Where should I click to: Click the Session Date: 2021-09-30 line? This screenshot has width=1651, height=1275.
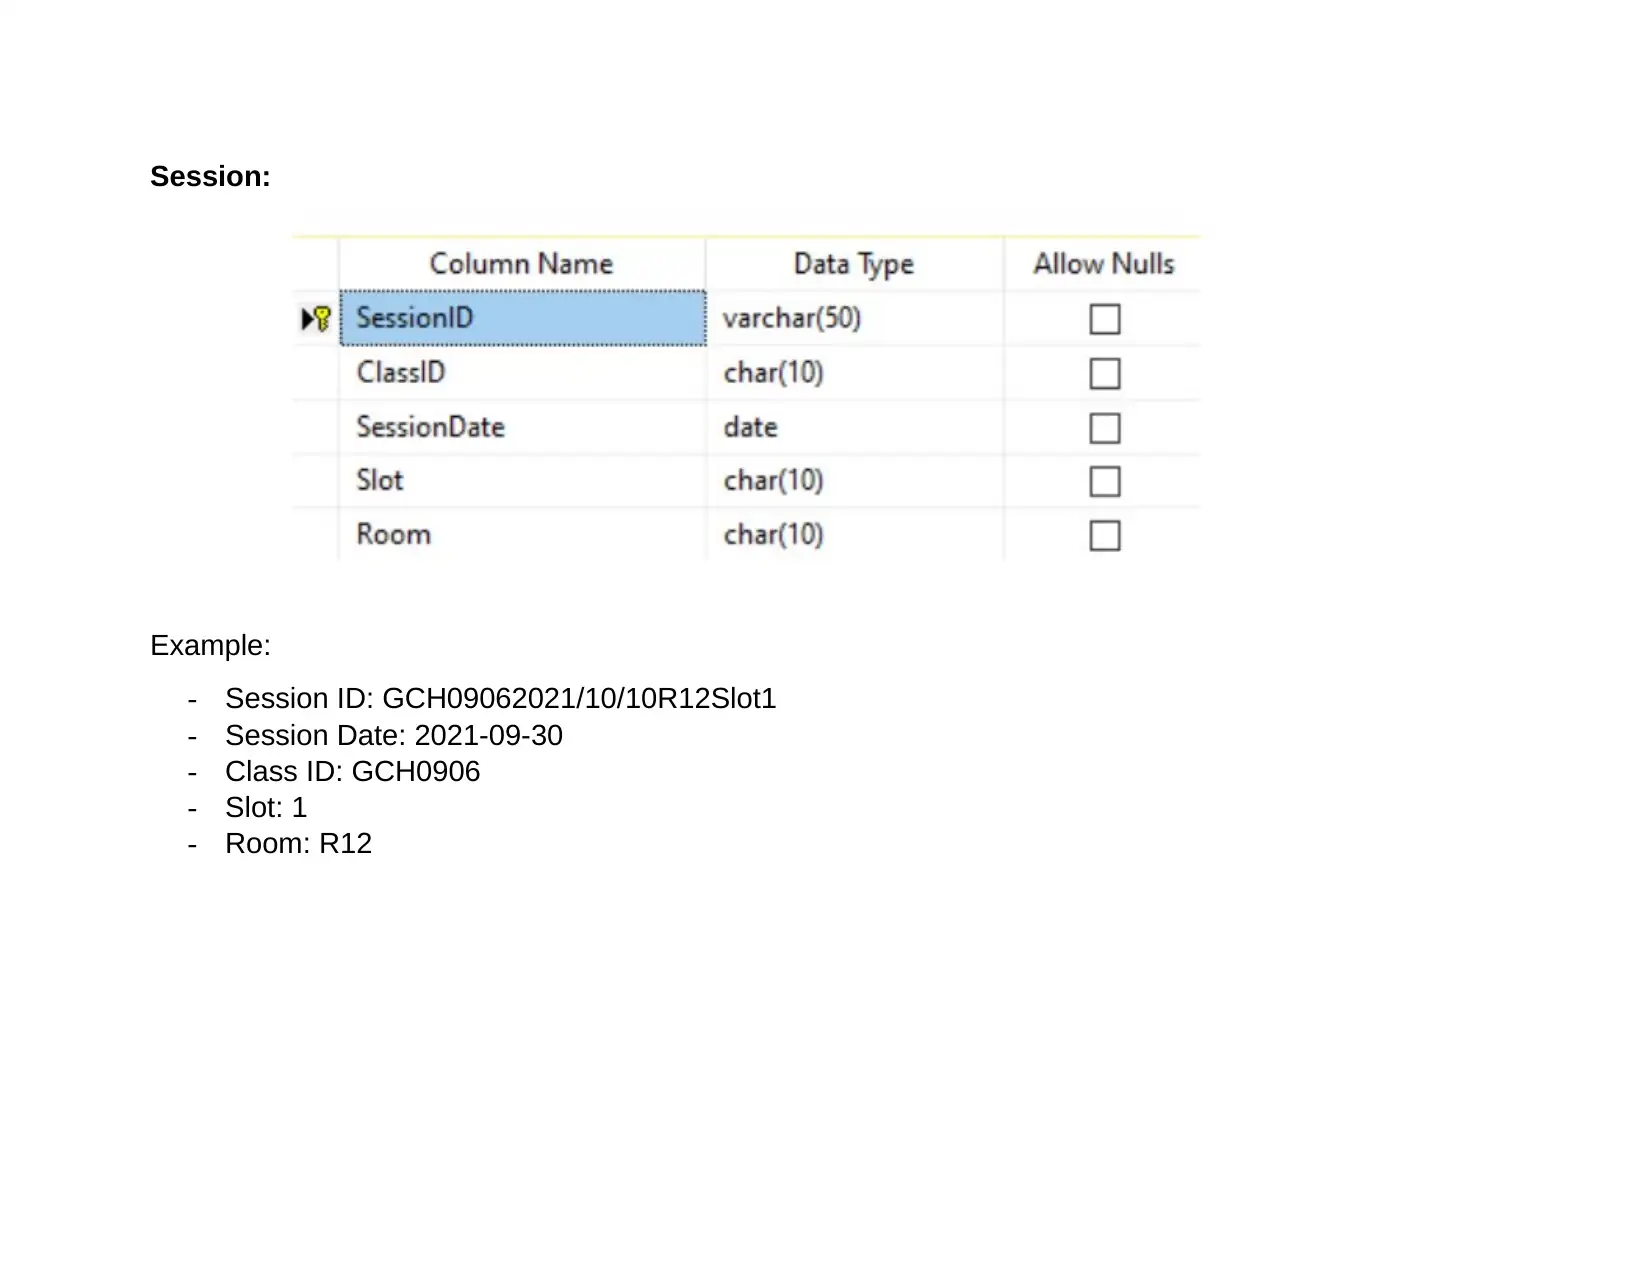pos(394,735)
